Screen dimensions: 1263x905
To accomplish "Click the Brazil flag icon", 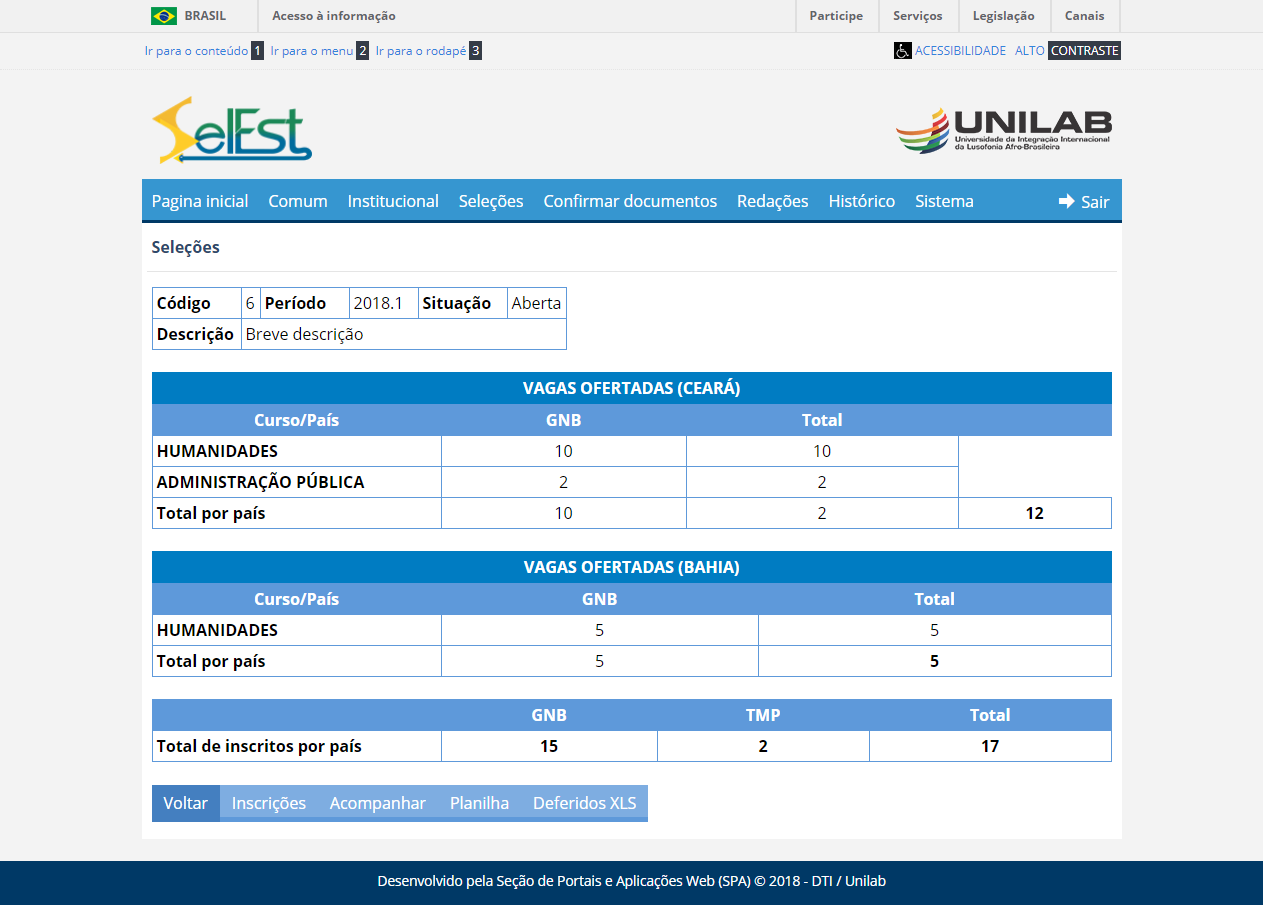I will coord(164,16).
